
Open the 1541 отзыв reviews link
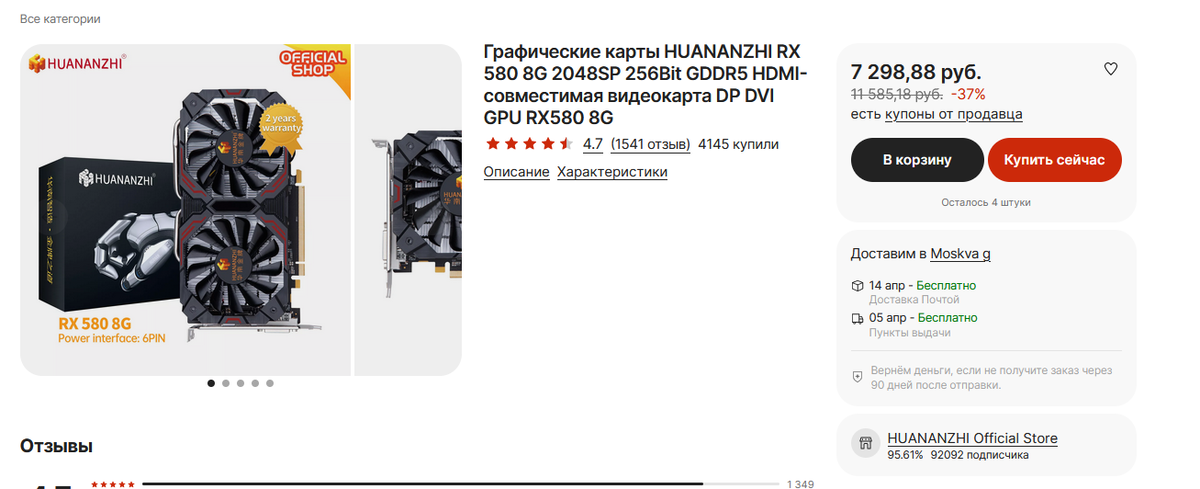click(650, 144)
